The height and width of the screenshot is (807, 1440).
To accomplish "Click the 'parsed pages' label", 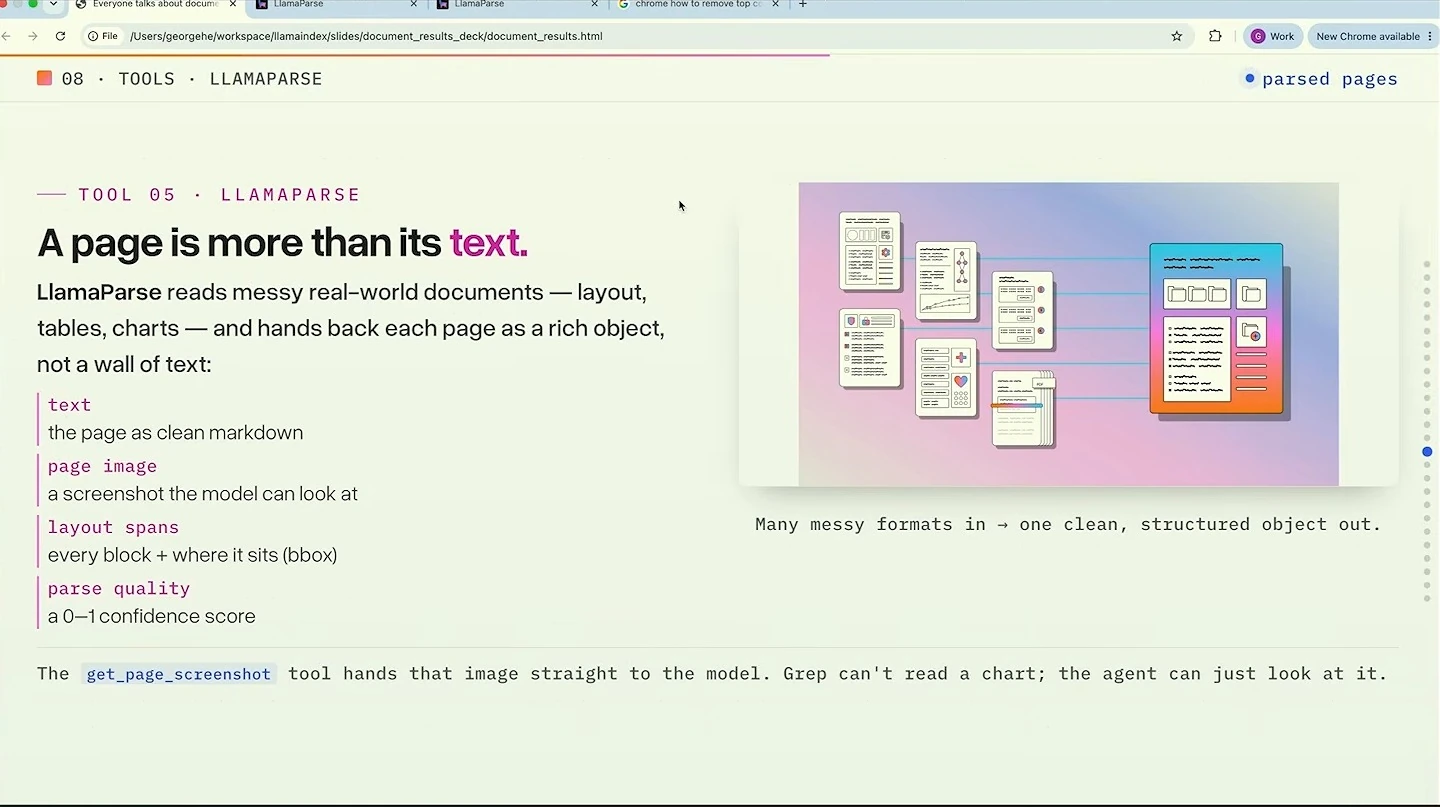I will (x=1329, y=79).
